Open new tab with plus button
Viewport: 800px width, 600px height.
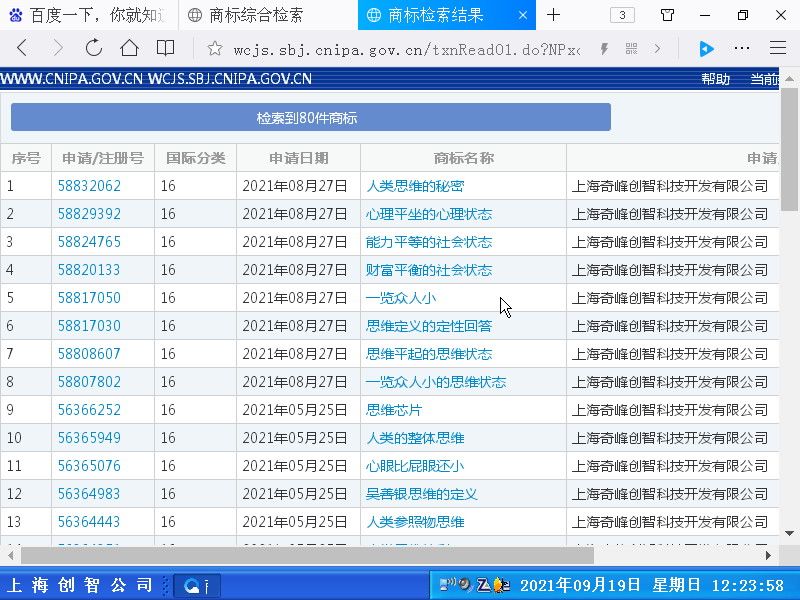tap(553, 15)
